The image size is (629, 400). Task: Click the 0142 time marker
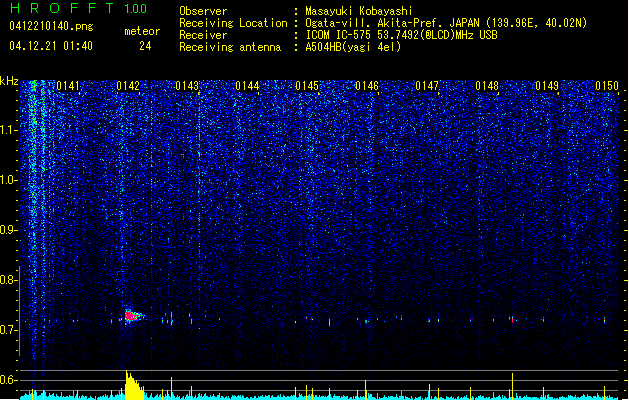point(128,86)
